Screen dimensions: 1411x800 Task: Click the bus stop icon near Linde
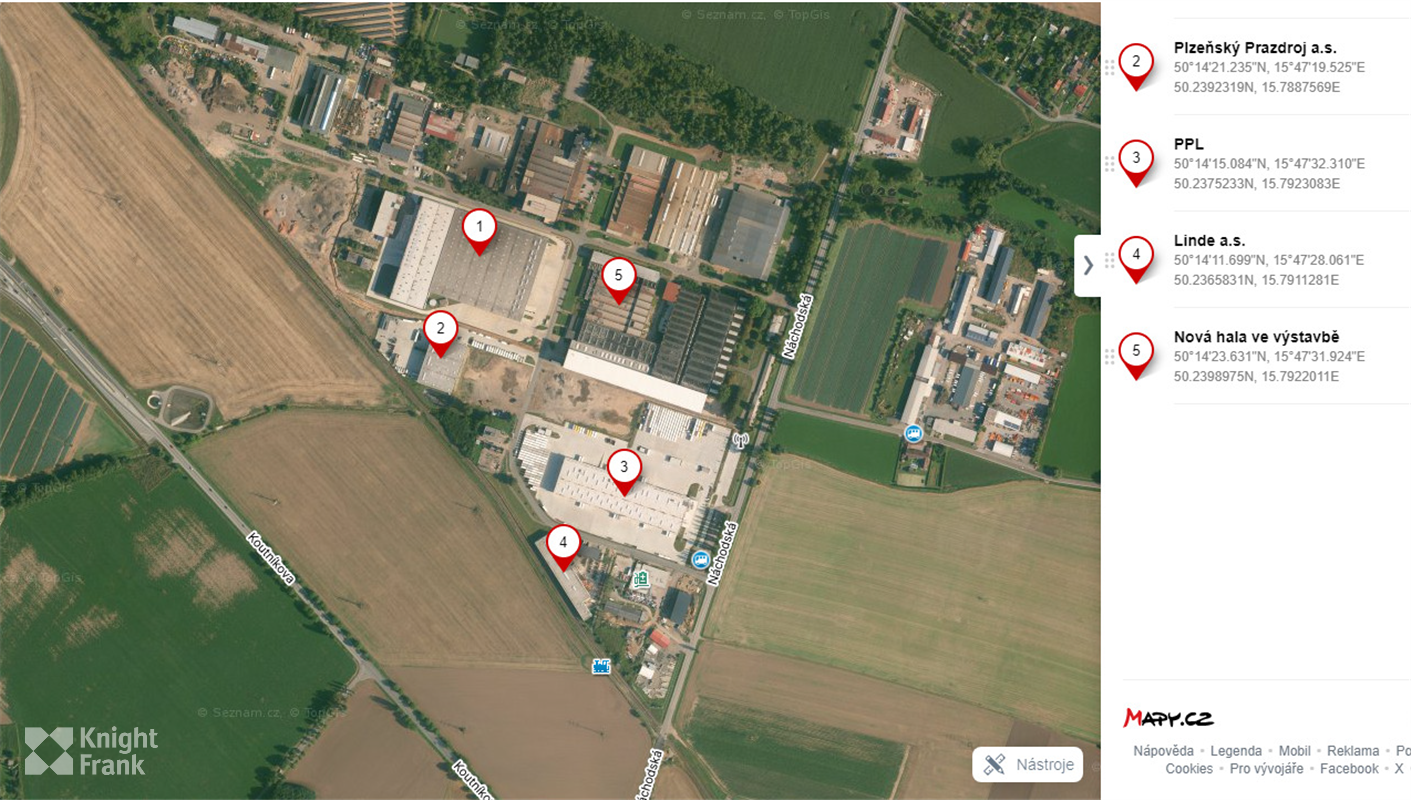[701, 558]
